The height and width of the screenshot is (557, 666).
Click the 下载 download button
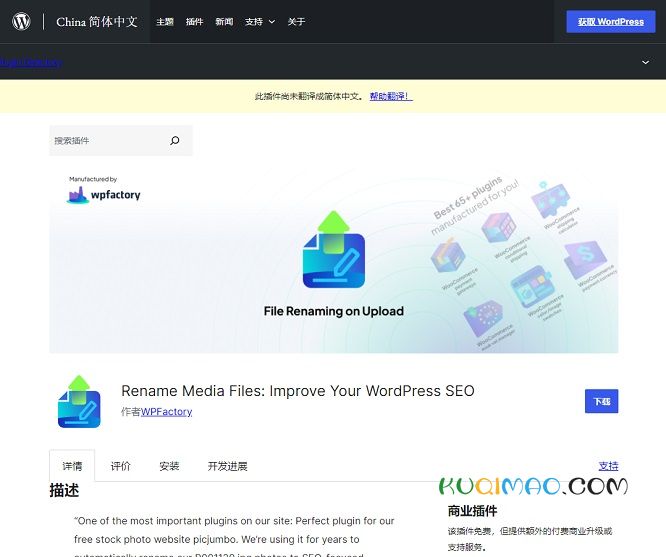click(601, 401)
